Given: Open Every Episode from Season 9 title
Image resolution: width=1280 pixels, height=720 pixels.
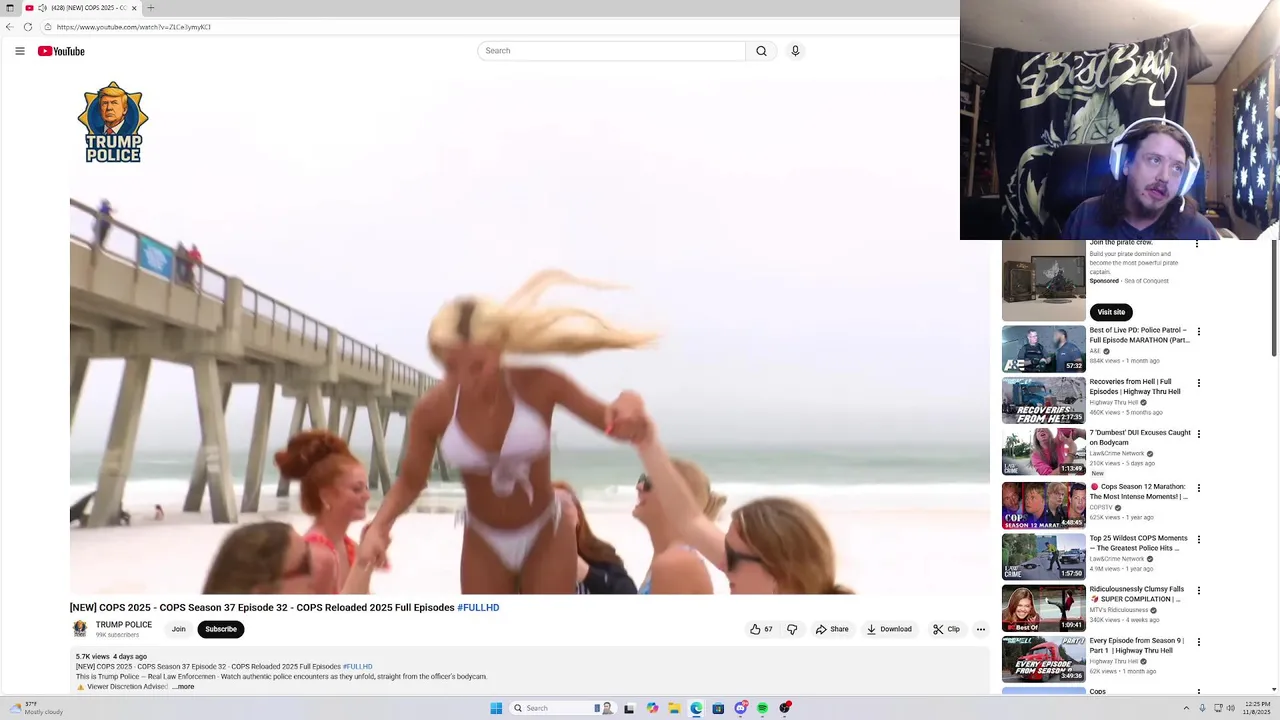Looking at the screenshot, I should tap(1137, 646).
